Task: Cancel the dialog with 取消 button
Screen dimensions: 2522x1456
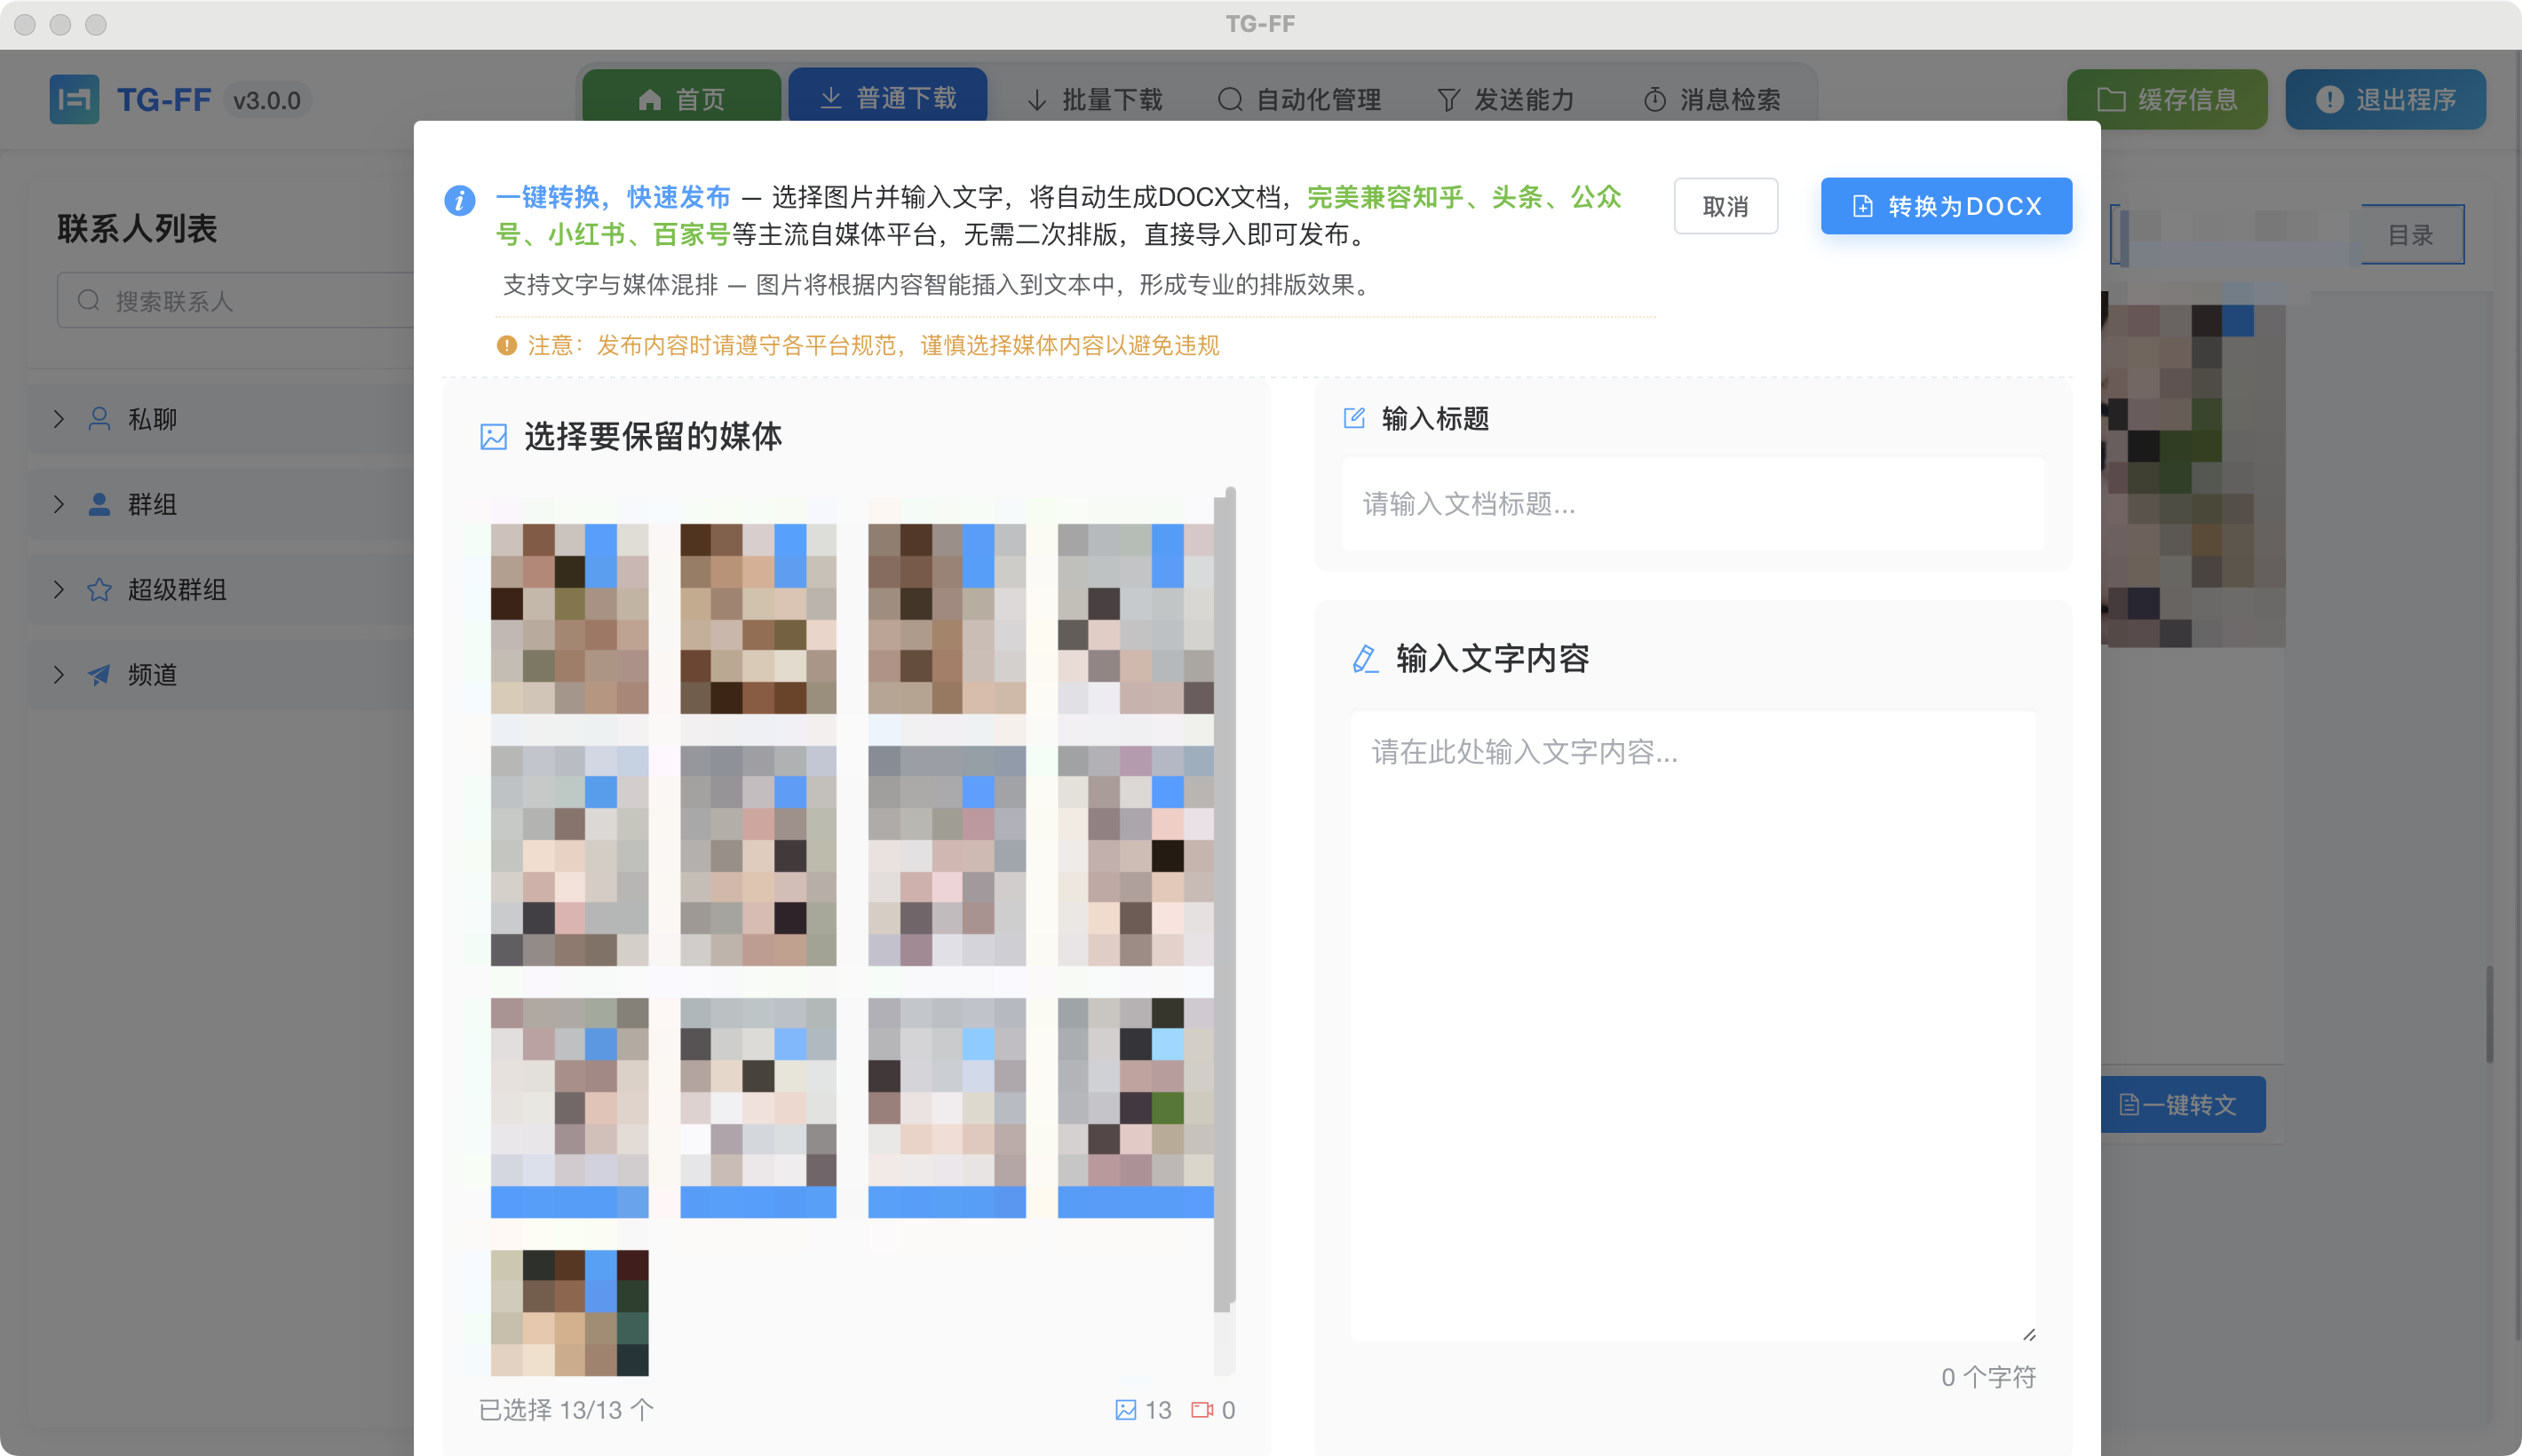Action: coord(1725,205)
